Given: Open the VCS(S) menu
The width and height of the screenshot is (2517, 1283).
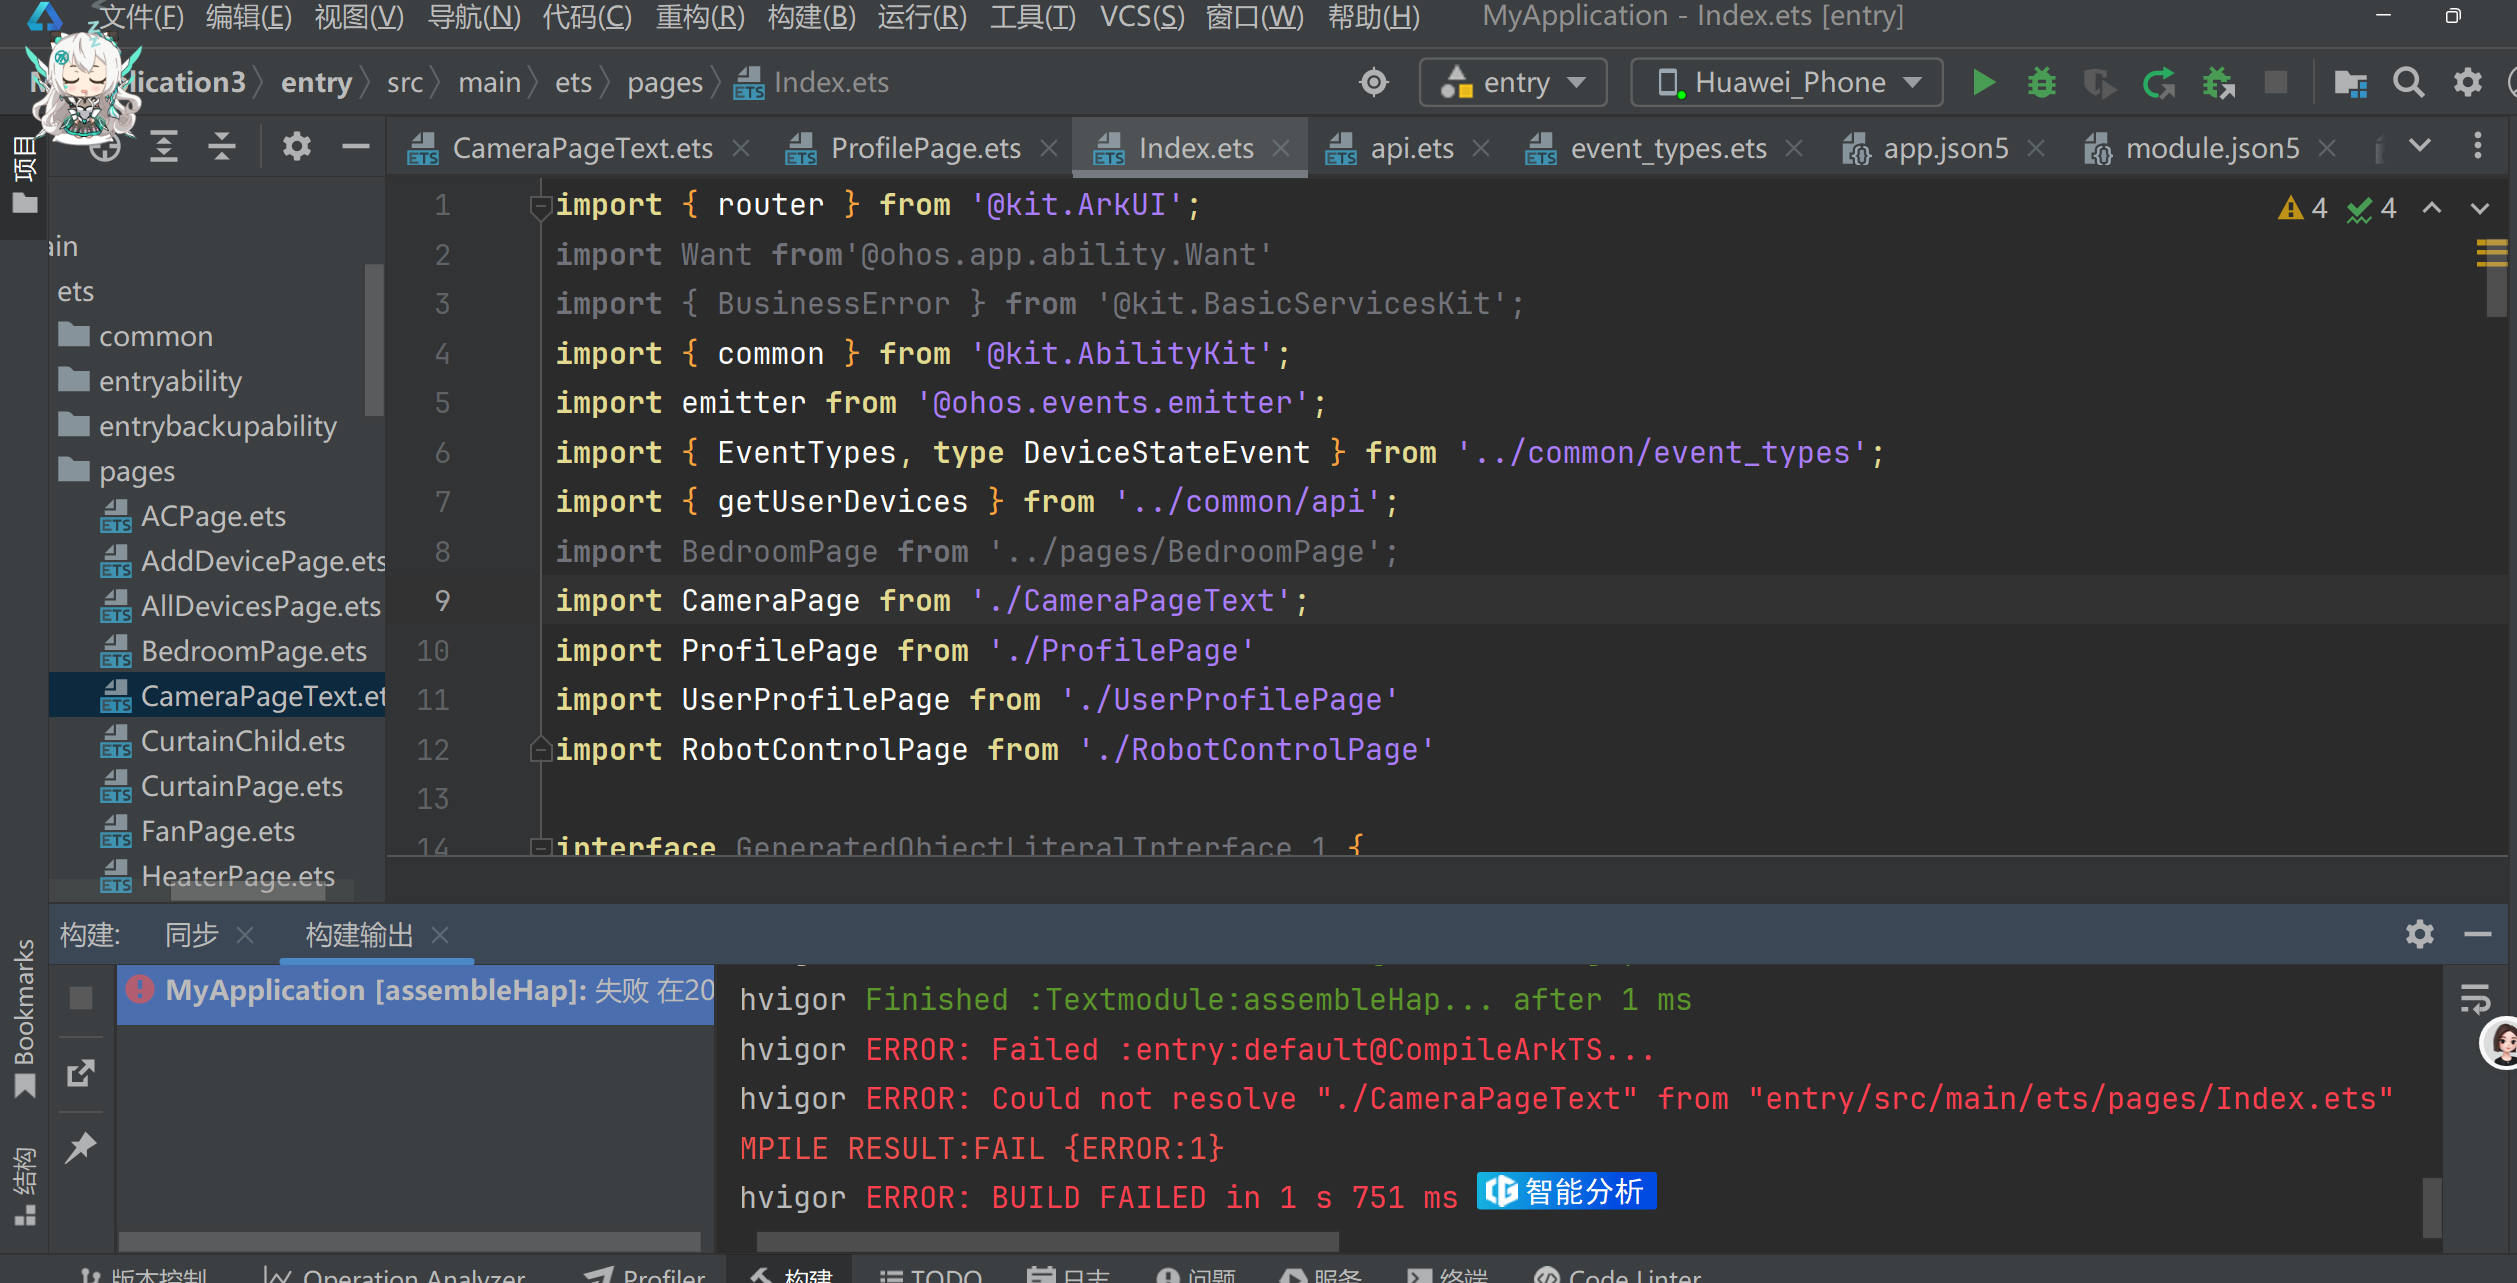Looking at the screenshot, I should click(1142, 16).
